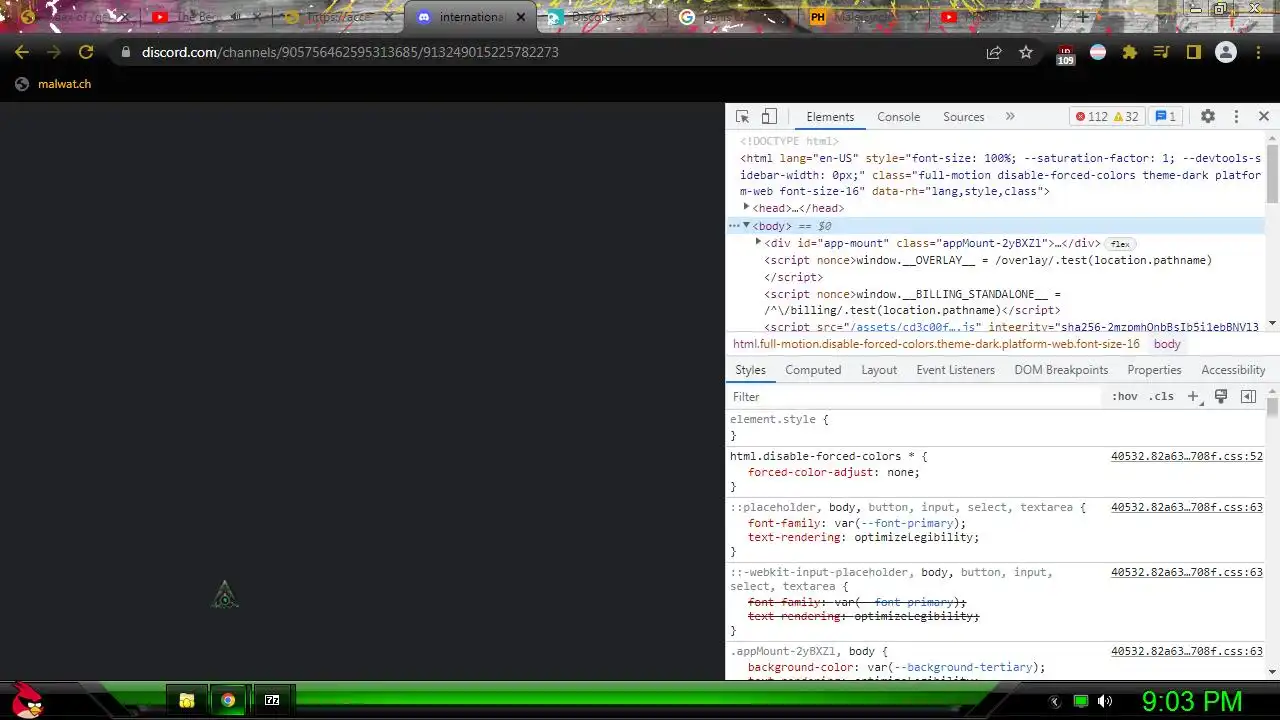The height and width of the screenshot is (720, 1280).
Task: Click the styles Filter input field
Action: click(915, 397)
